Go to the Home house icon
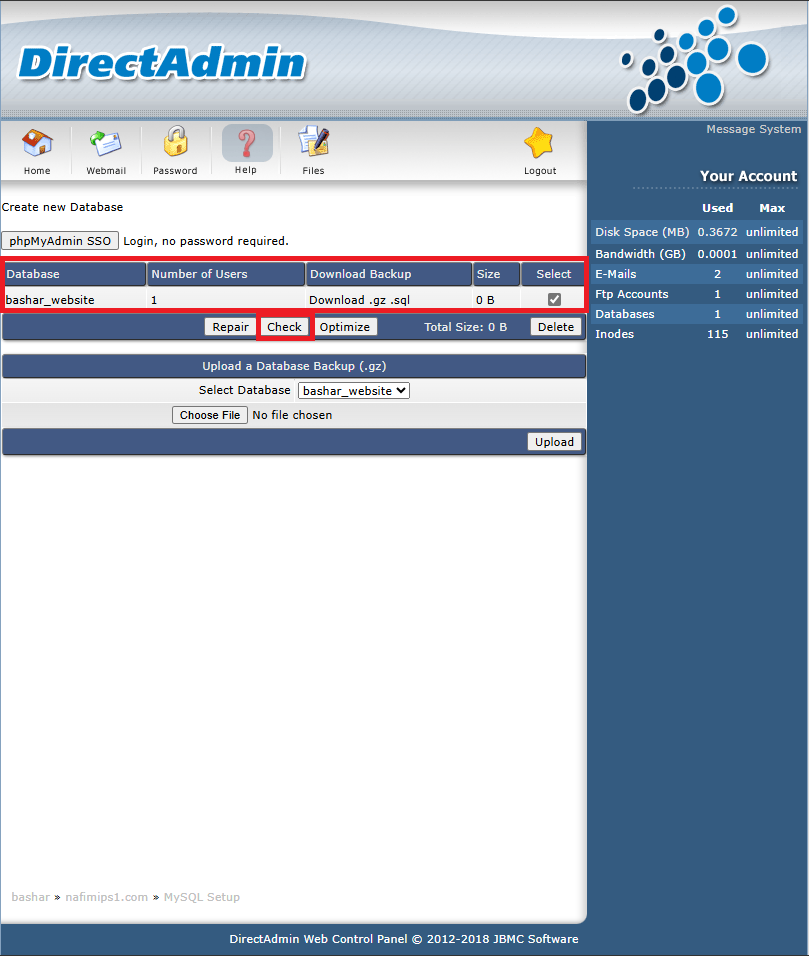The width and height of the screenshot is (809, 956). point(37,144)
